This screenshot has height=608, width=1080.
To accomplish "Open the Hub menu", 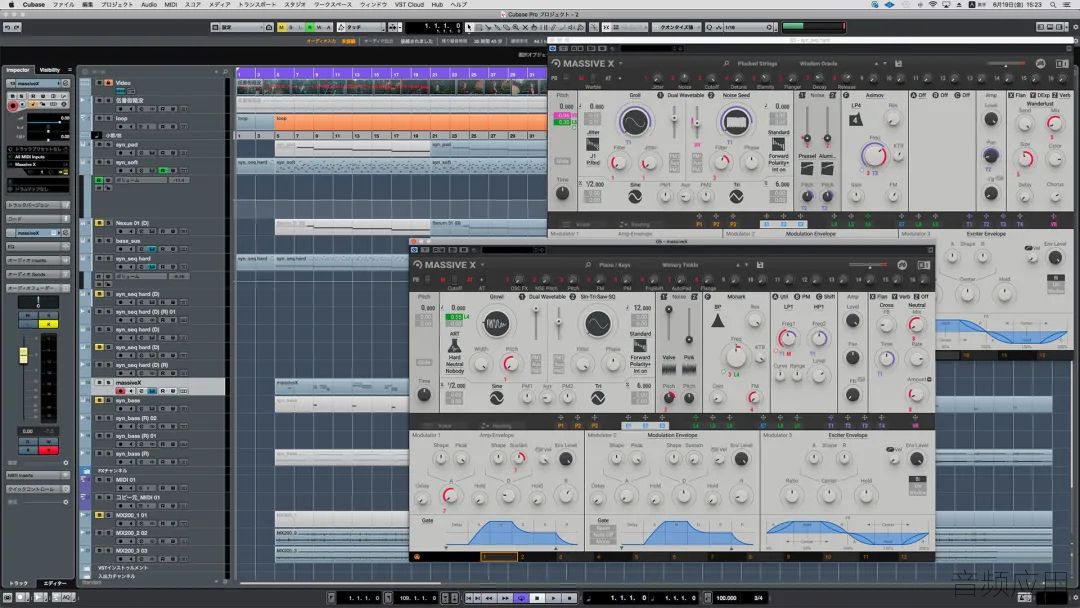I will point(437,5).
